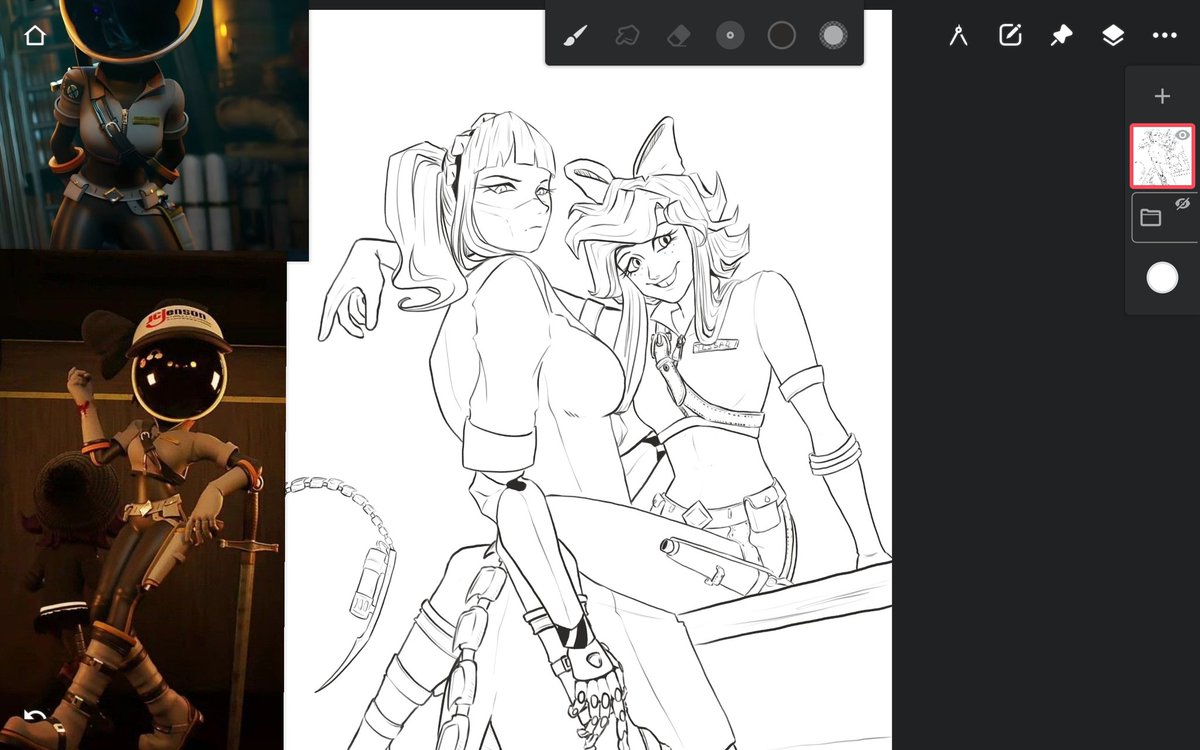Select top helmet character reference image
This screenshot has height=750, width=1200.
tap(154, 125)
